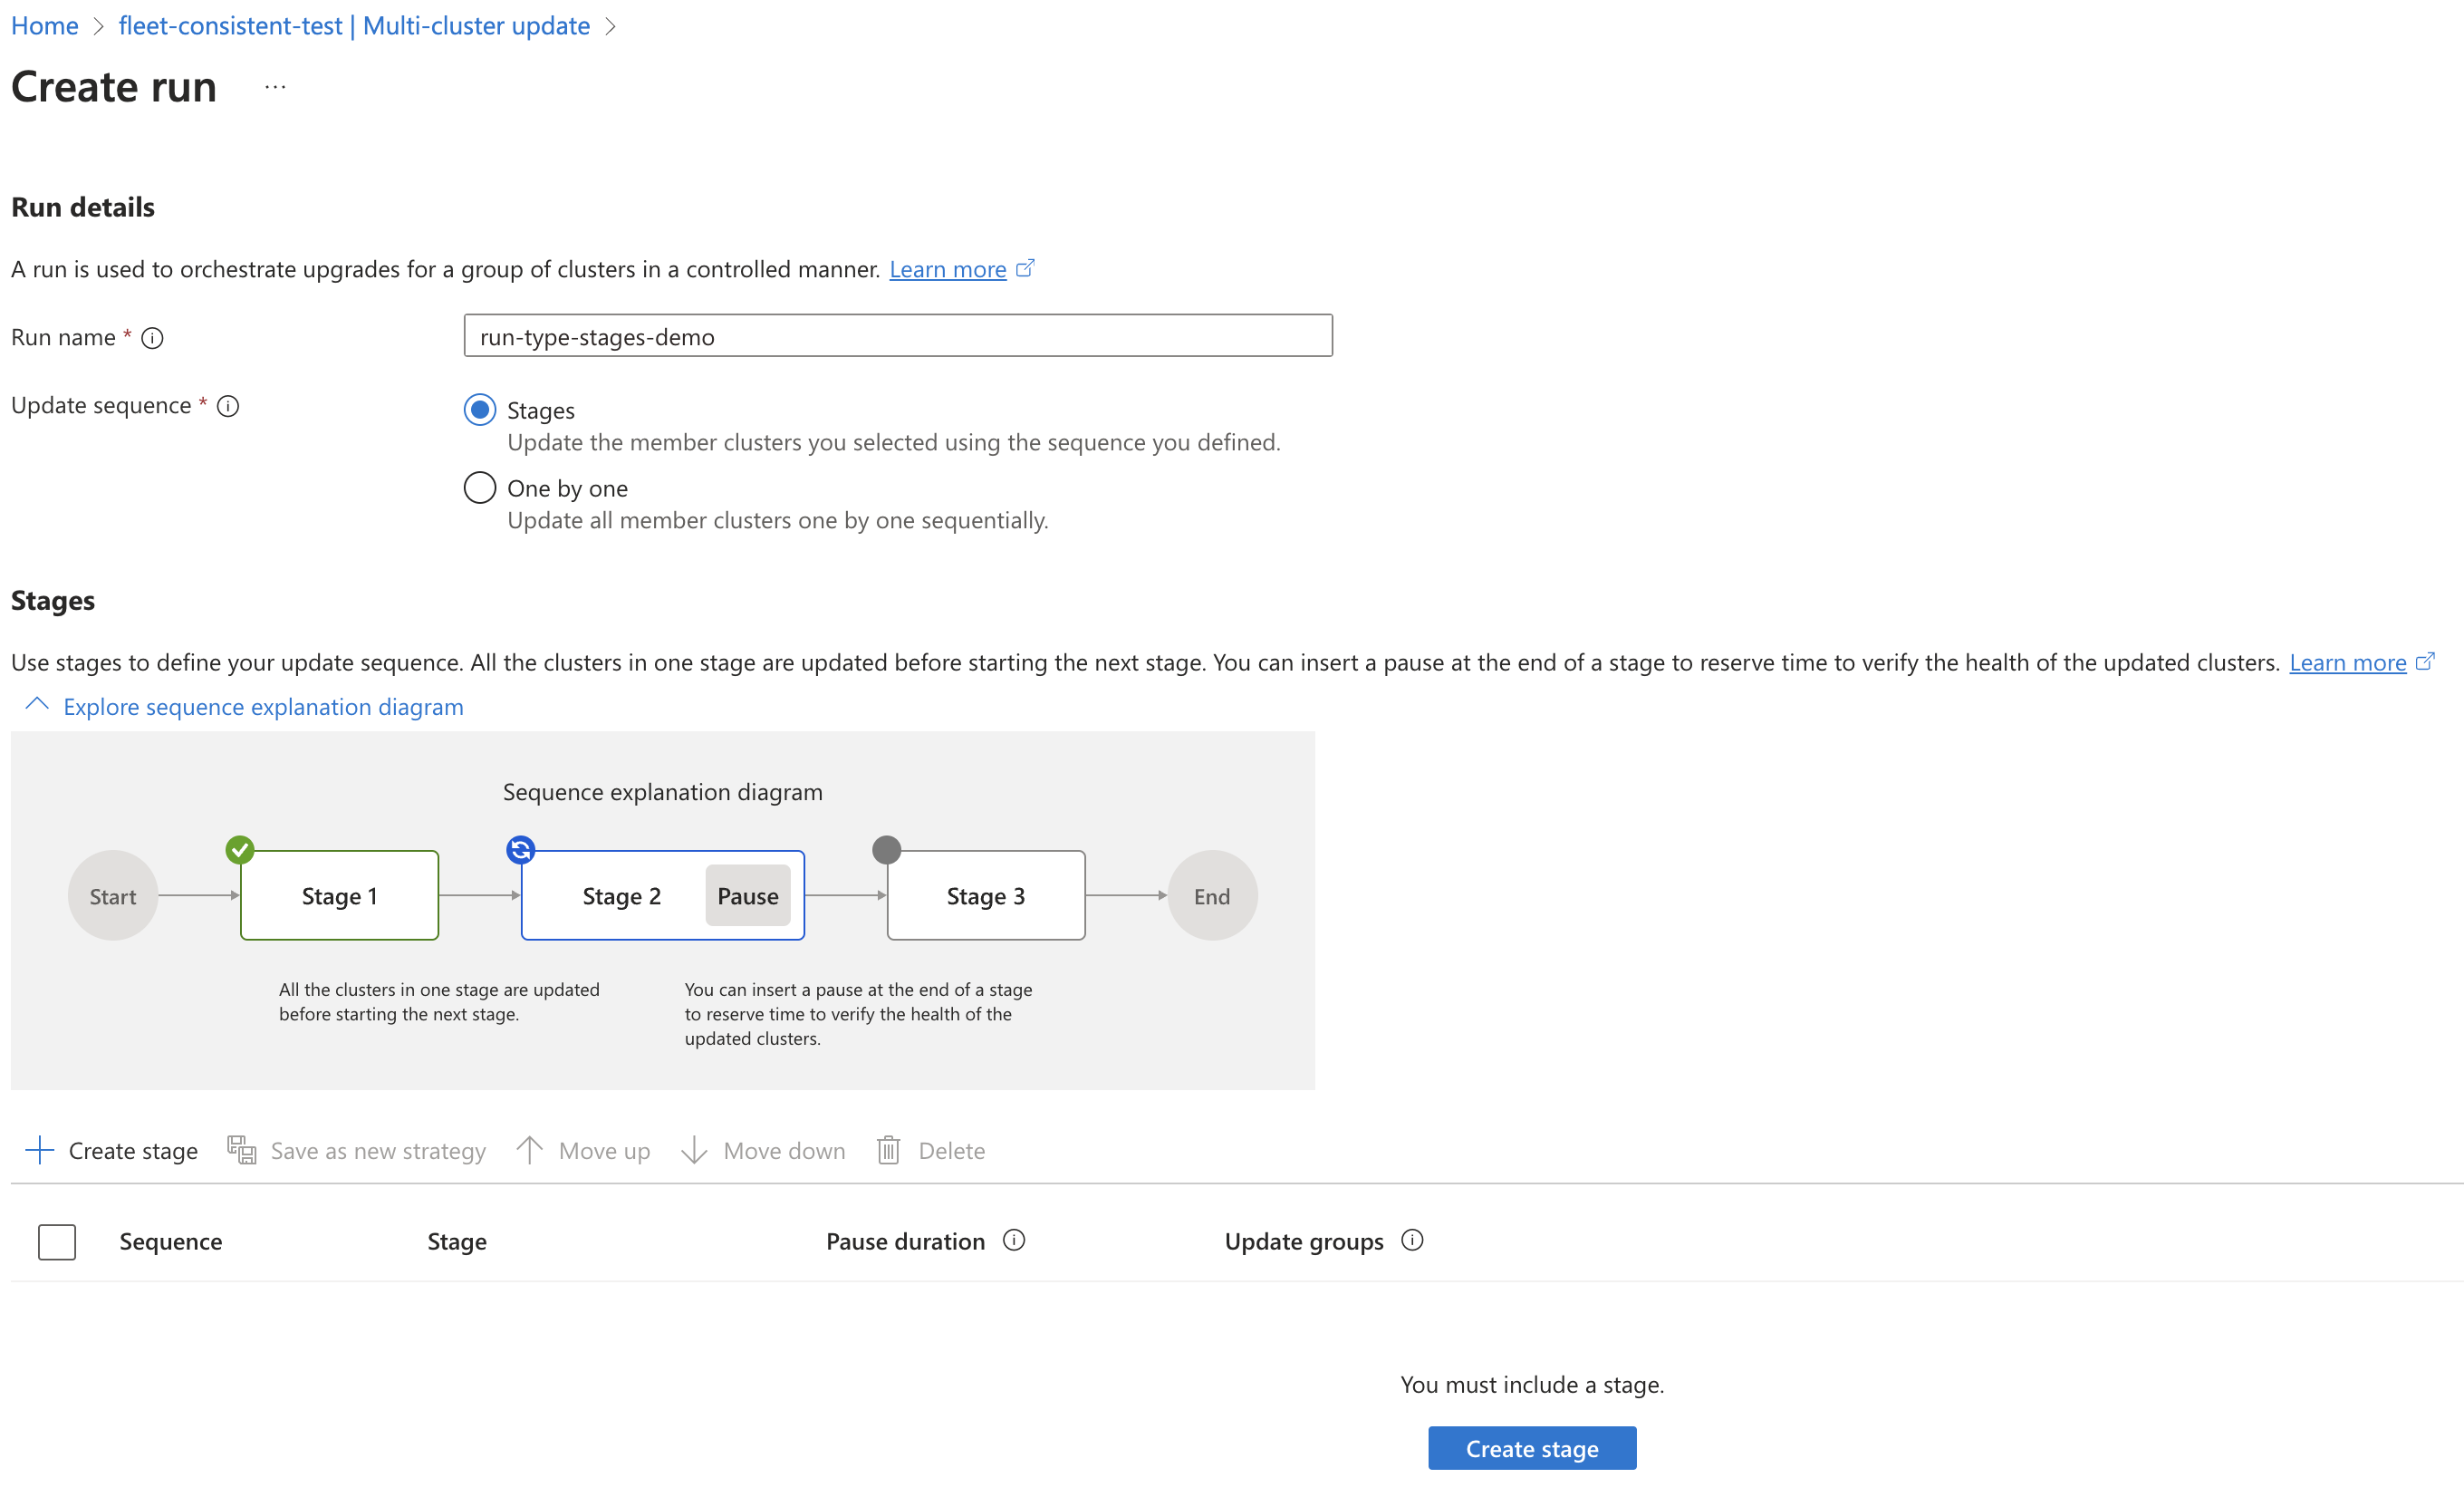2464x1497 pixels.
Task: Click the Learn more link in Stages section
Action: click(2350, 661)
